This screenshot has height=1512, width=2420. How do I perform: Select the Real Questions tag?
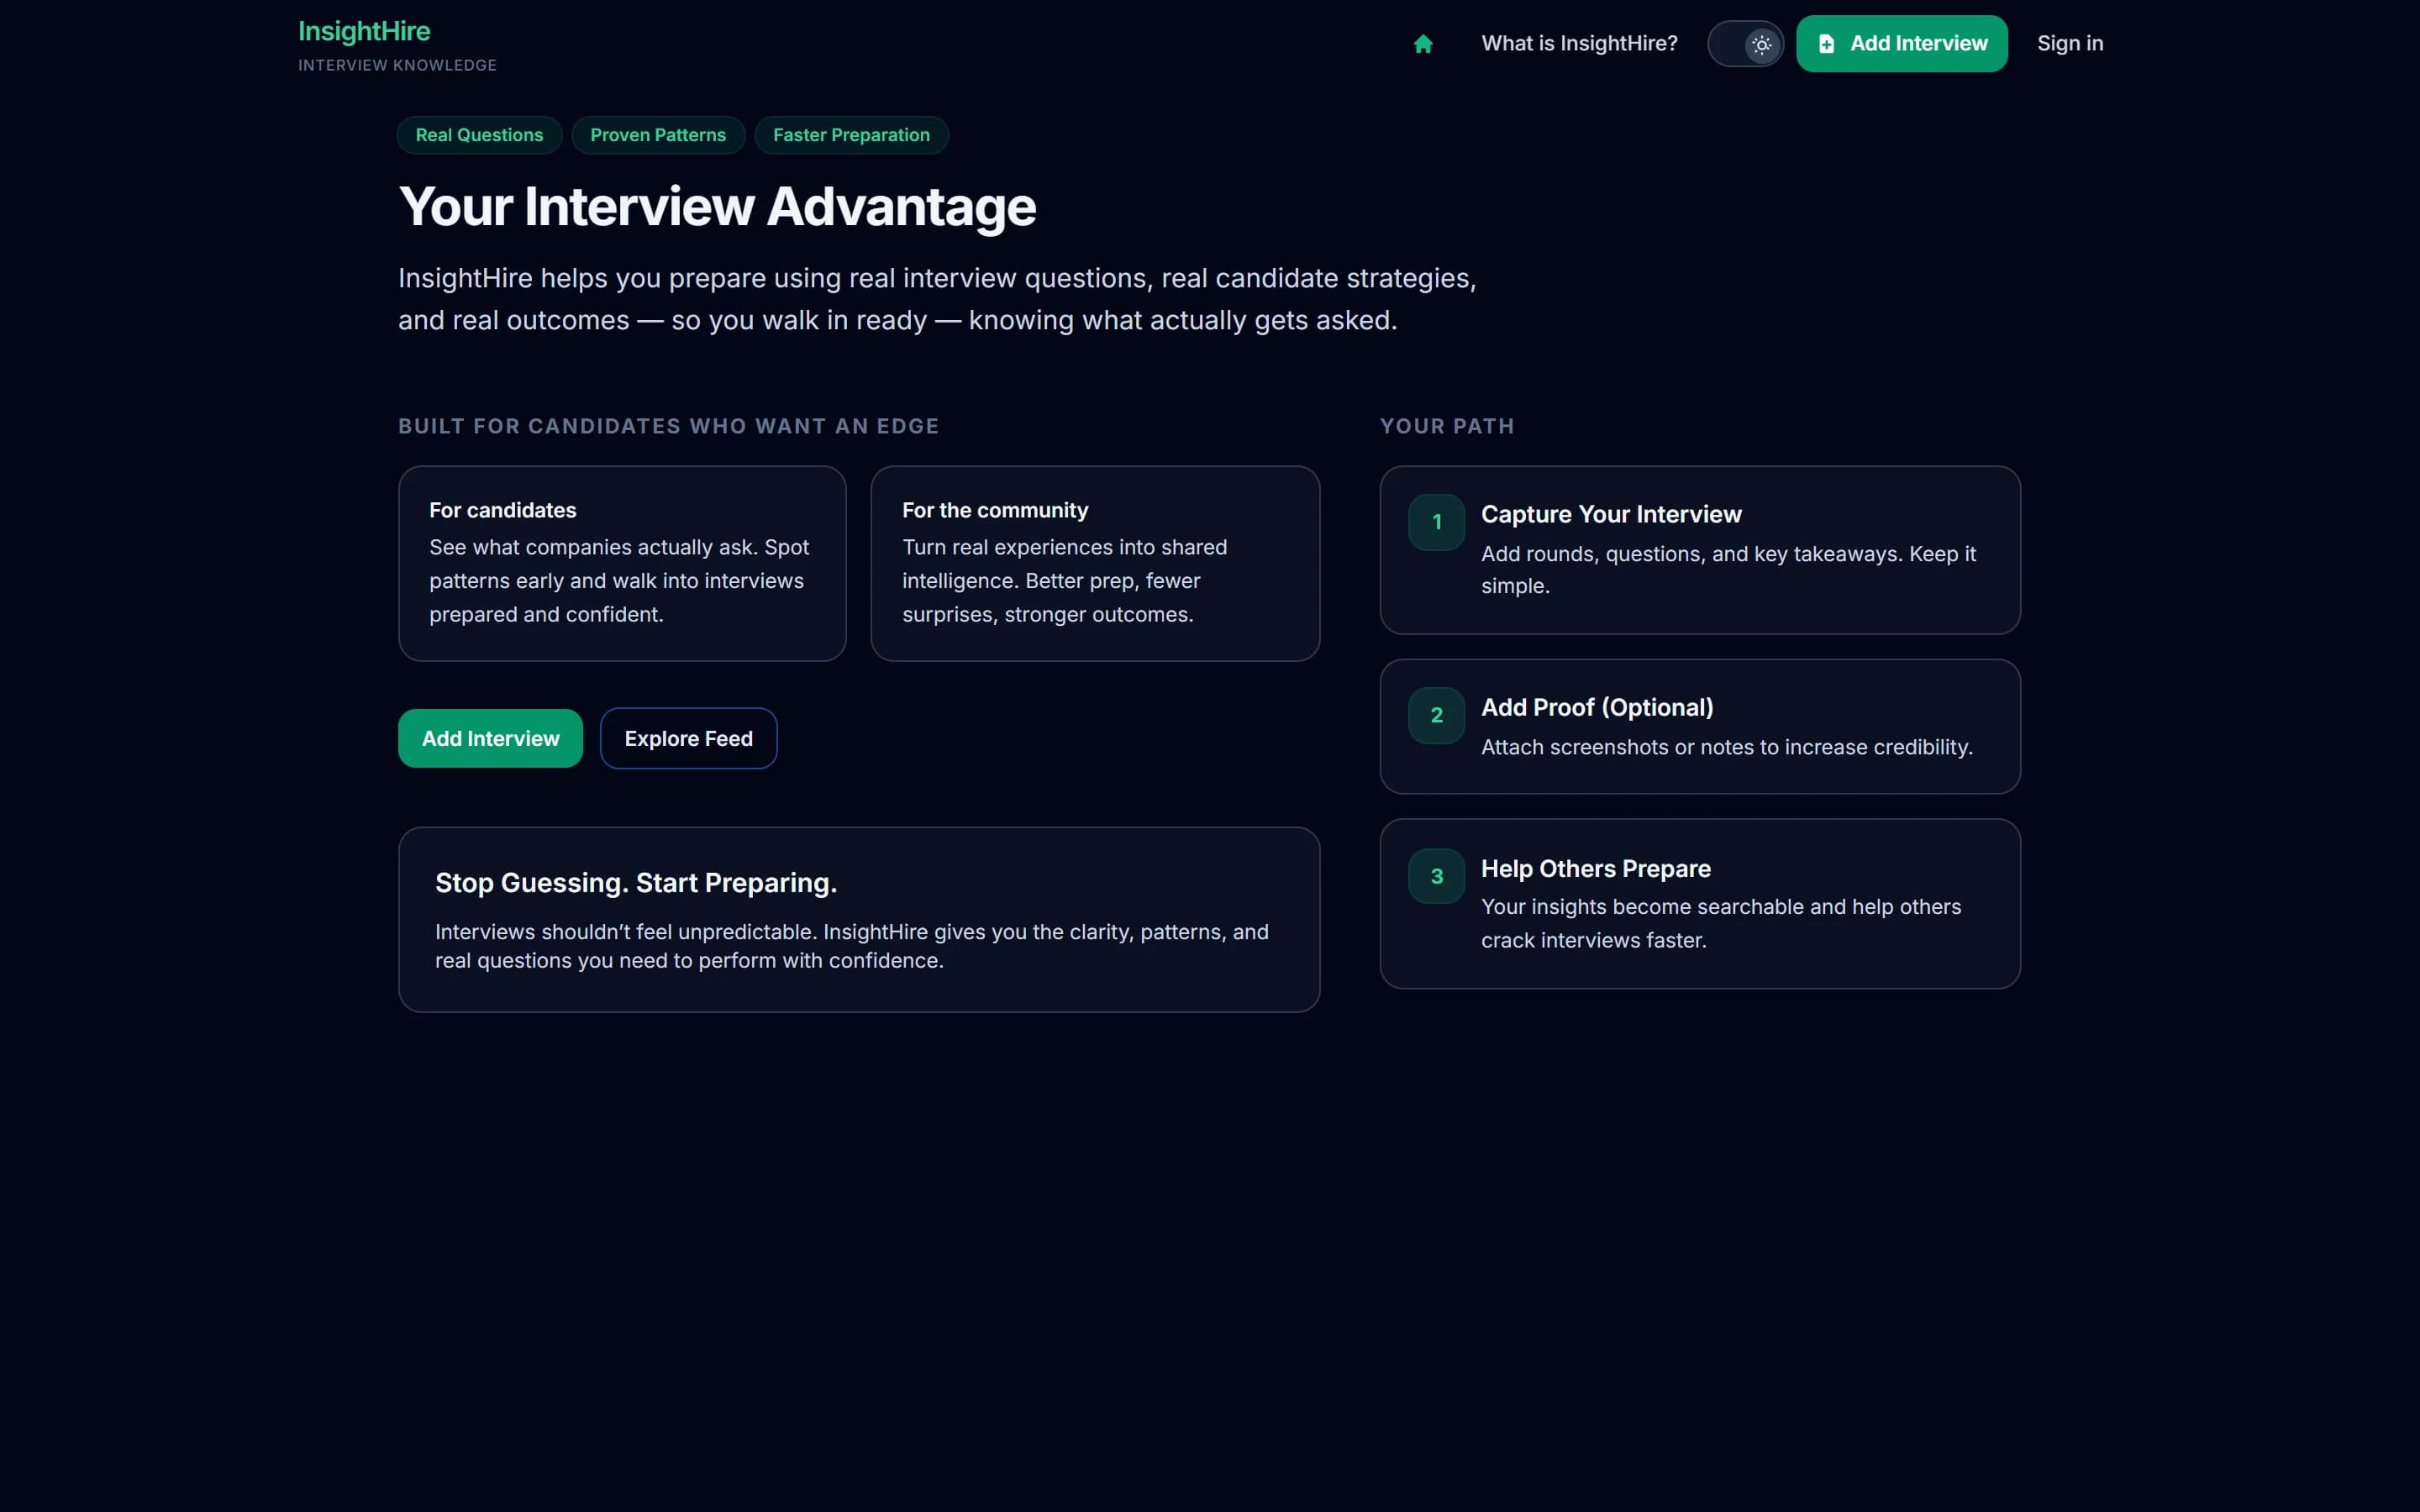coord(479,135)
